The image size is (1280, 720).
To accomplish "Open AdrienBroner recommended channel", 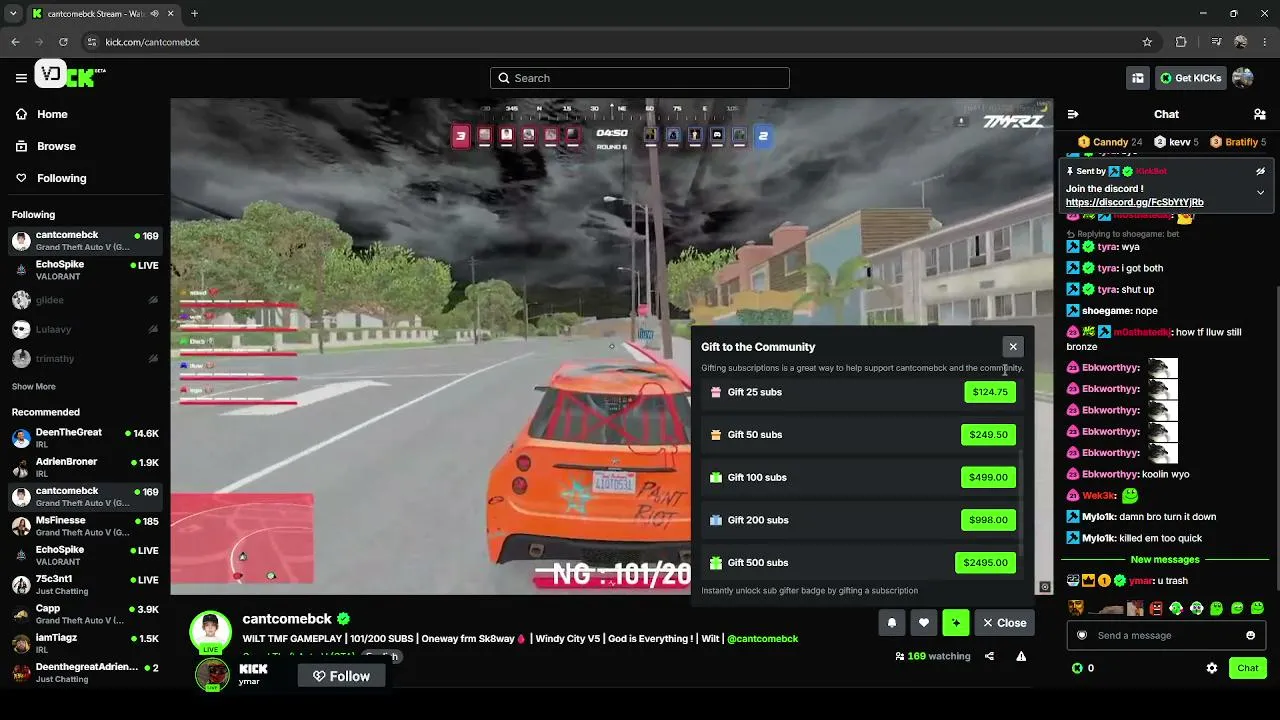I will pos(85,467).
